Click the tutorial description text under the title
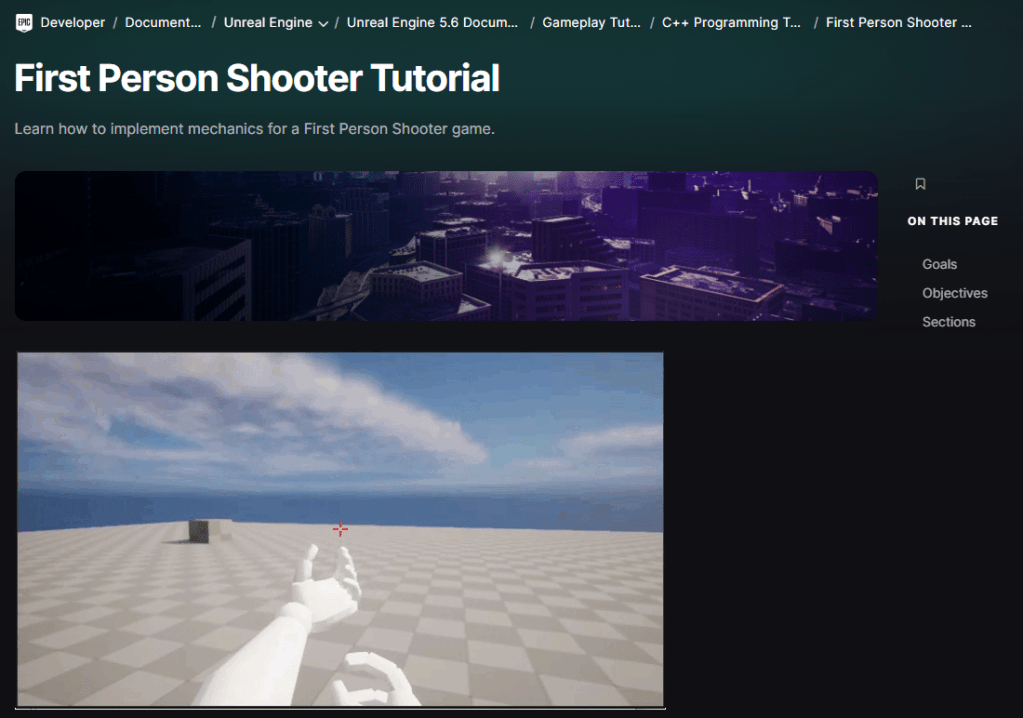 (254, 129)
